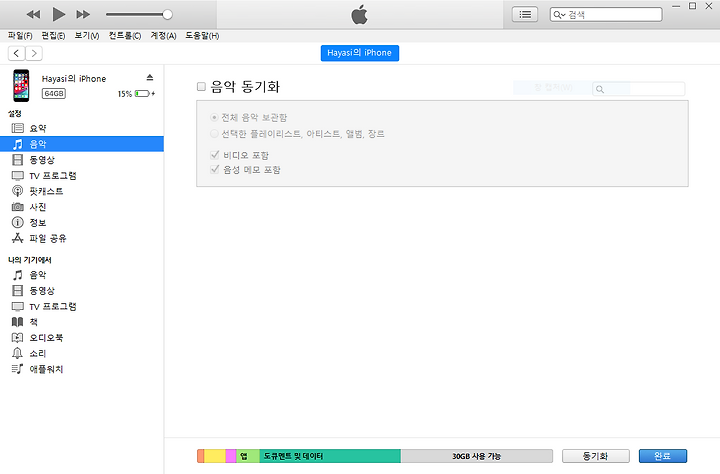
Task: Click the book icon beside 책
Action: coord(17,322)
